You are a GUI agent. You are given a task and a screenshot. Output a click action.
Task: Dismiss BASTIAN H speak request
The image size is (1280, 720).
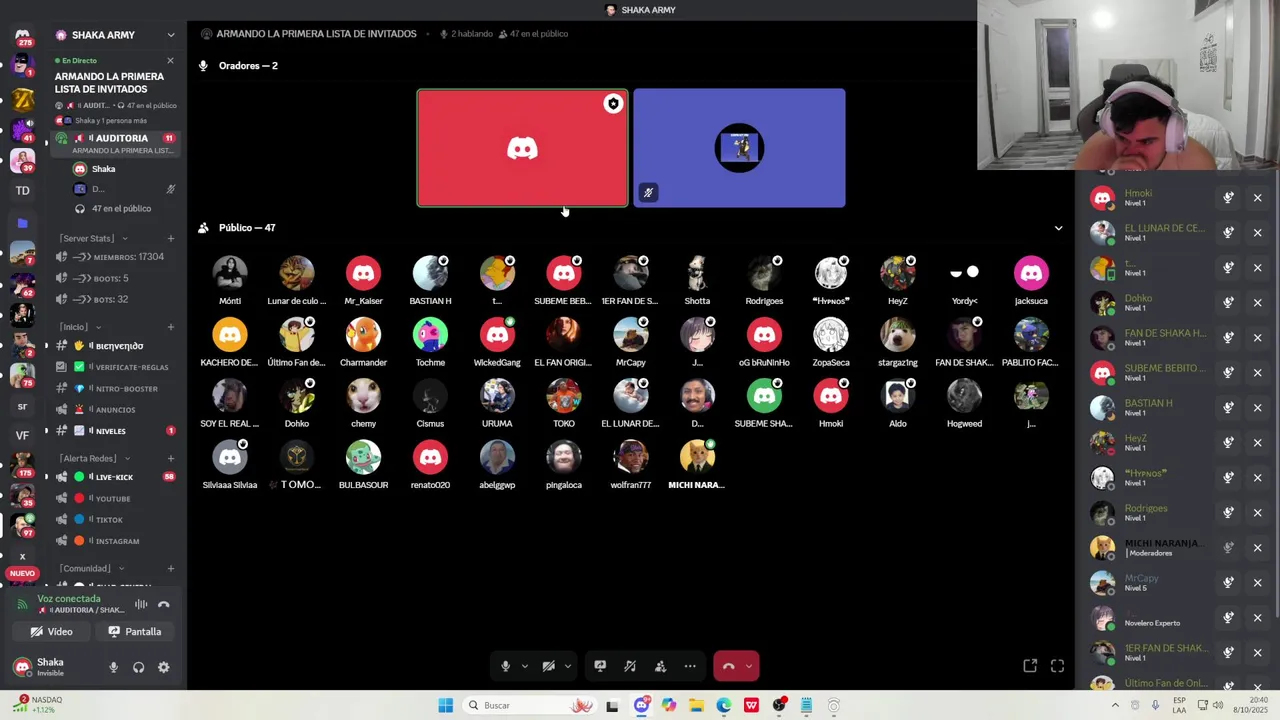[x=1258, y=408]
